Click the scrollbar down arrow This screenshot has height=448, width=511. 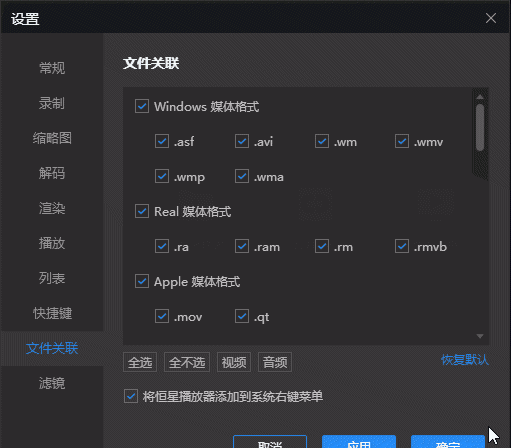click(x=480, y=336)
